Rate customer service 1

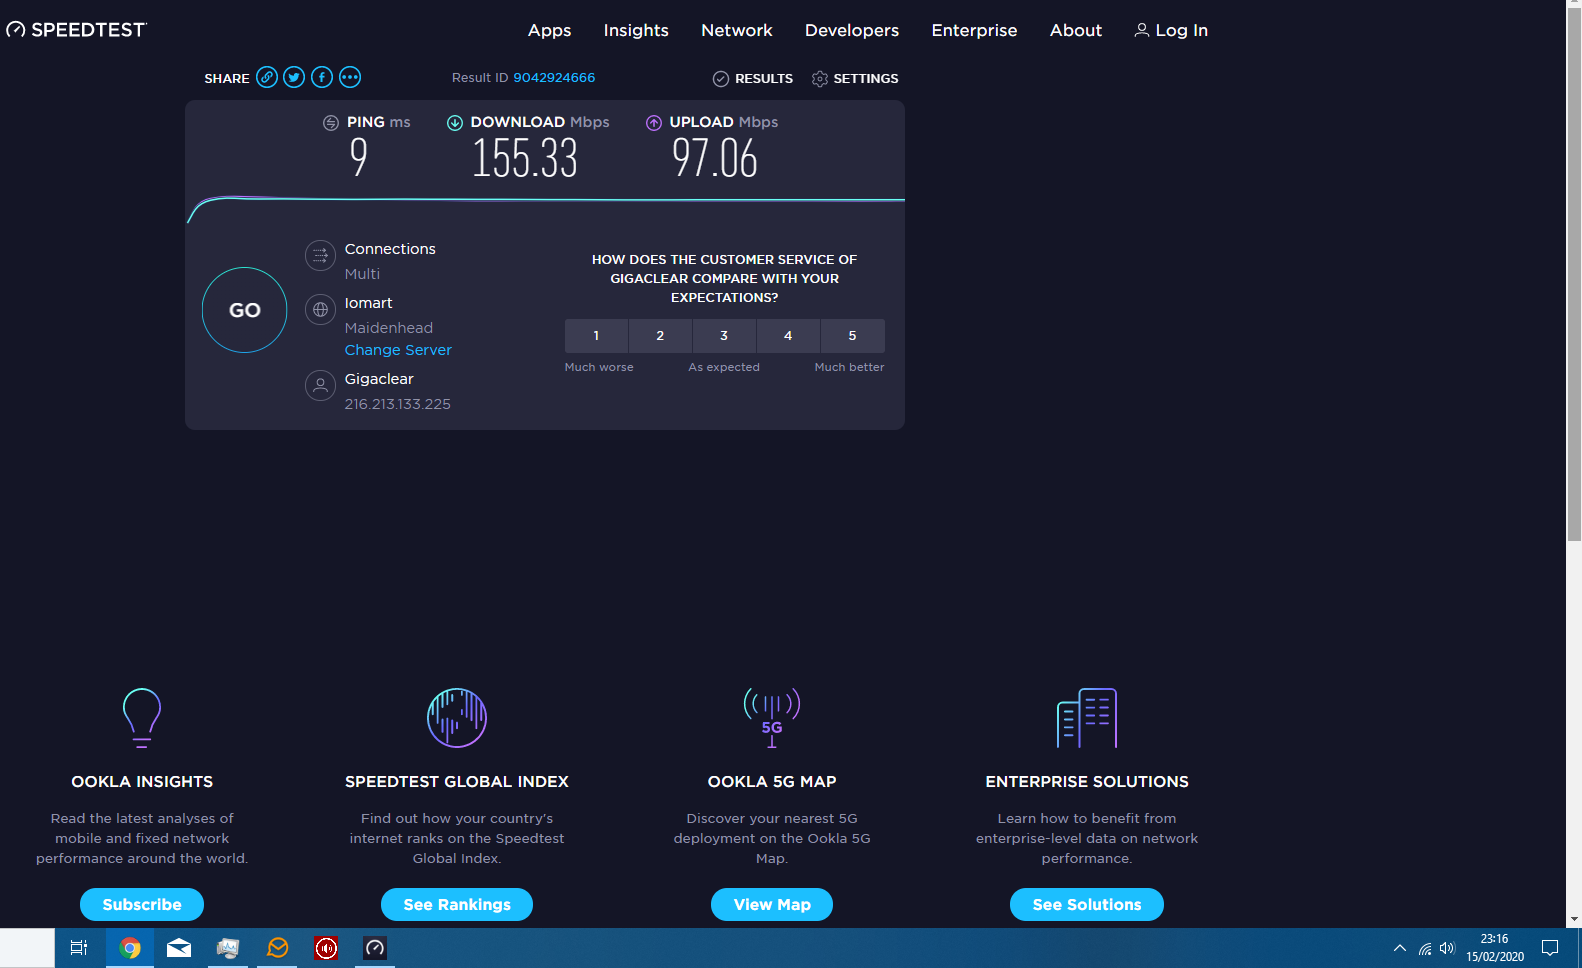[596, 336]
